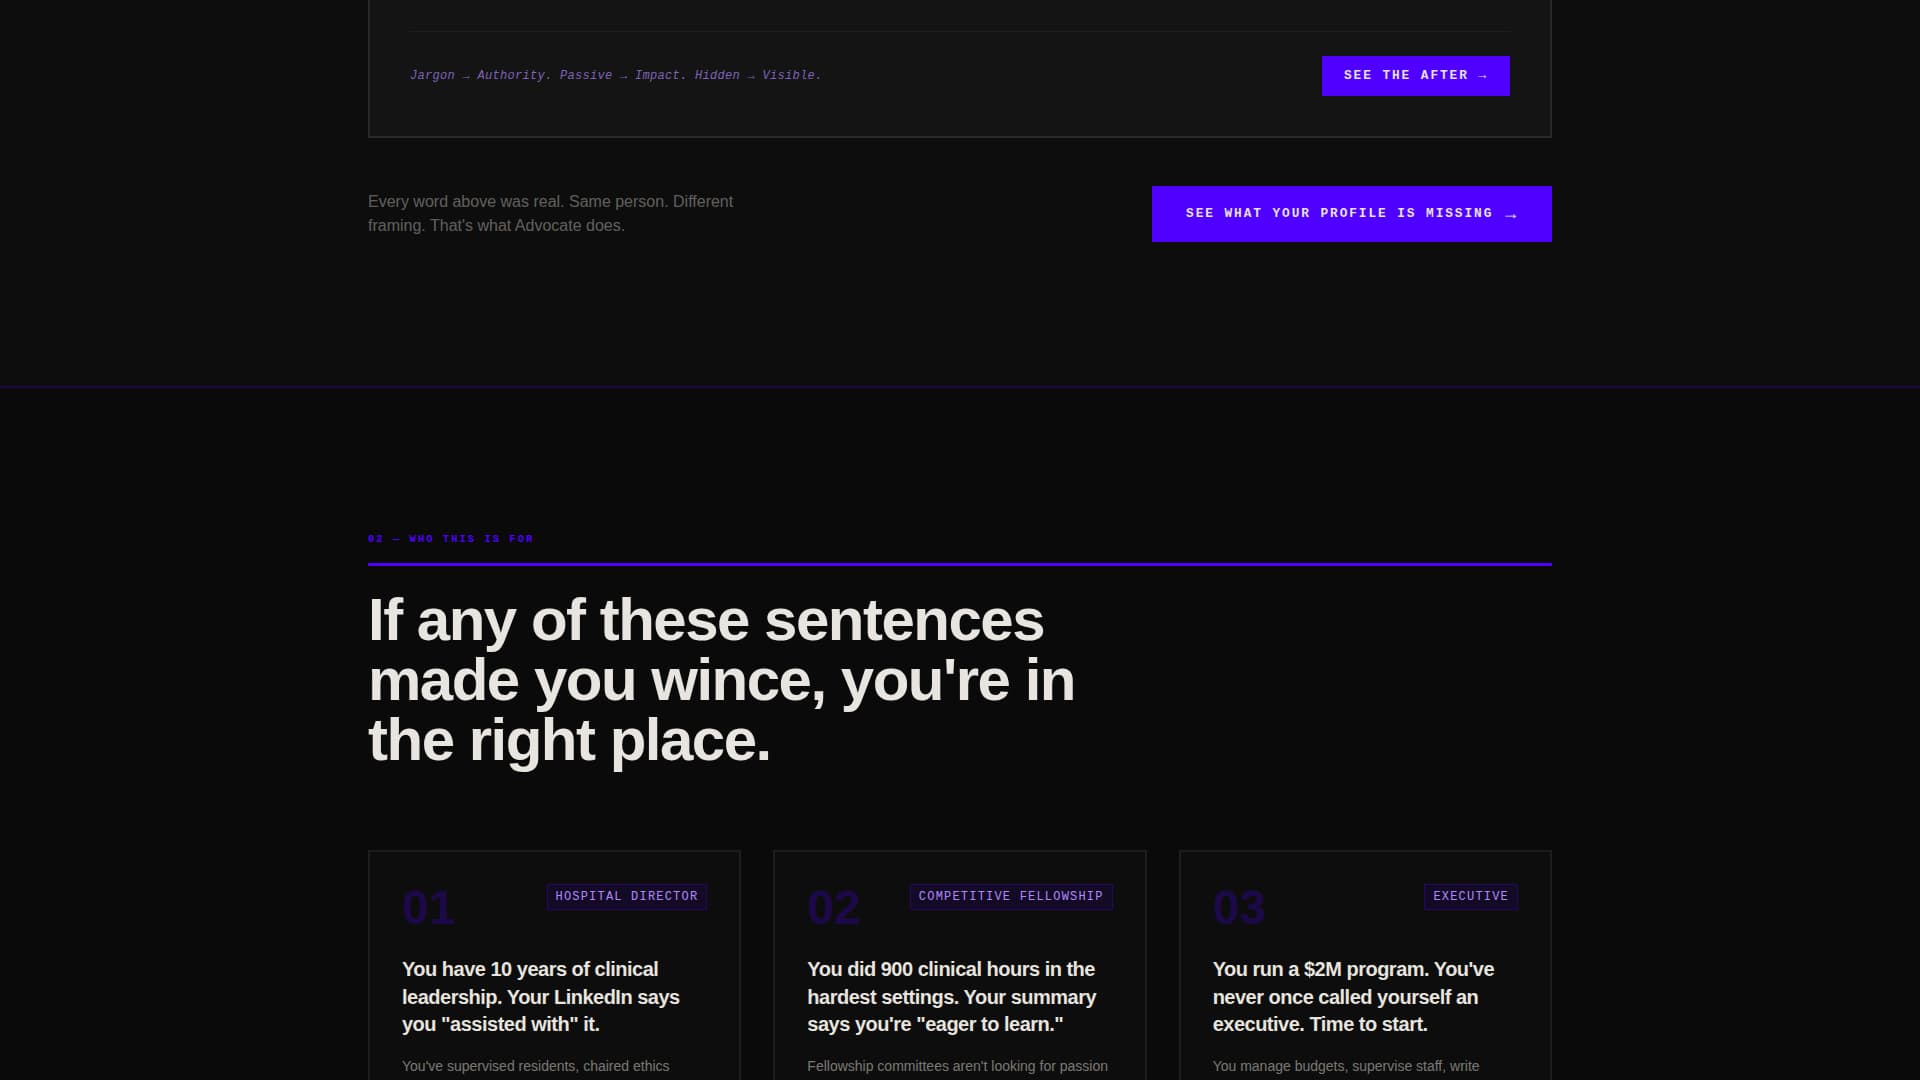Click SEE WHAT YOUR PROFILE IS MISSING
Screen dimensions: 1920x1080
tap(1351, 213)
